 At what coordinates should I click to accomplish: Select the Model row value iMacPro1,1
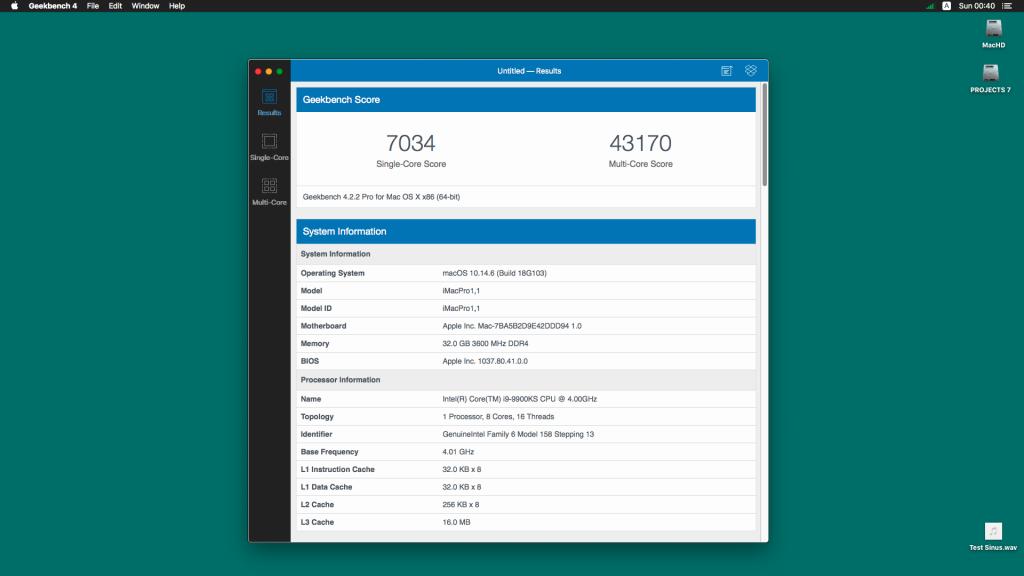click(461, 291)
